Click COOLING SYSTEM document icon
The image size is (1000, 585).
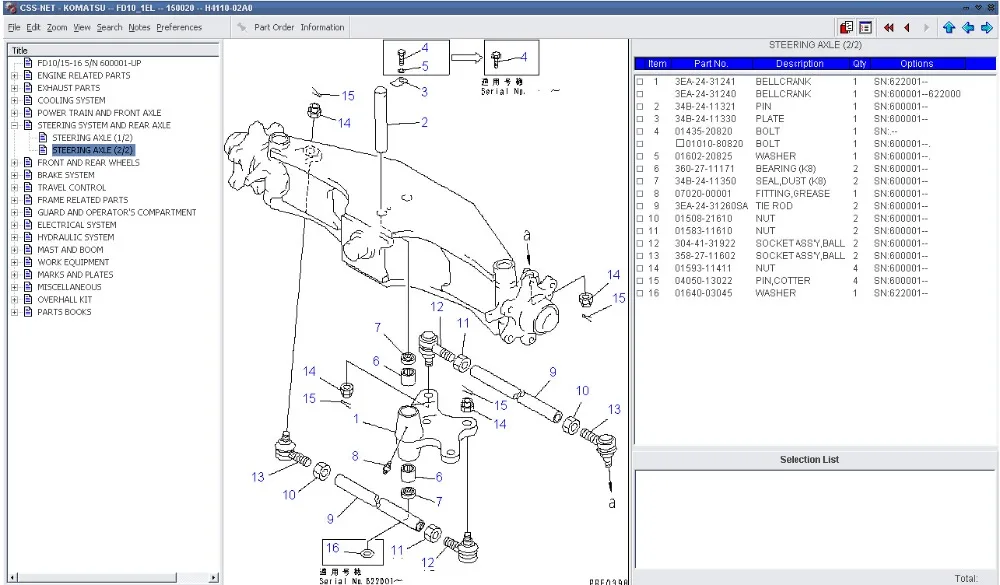click(x=28, y=100)
